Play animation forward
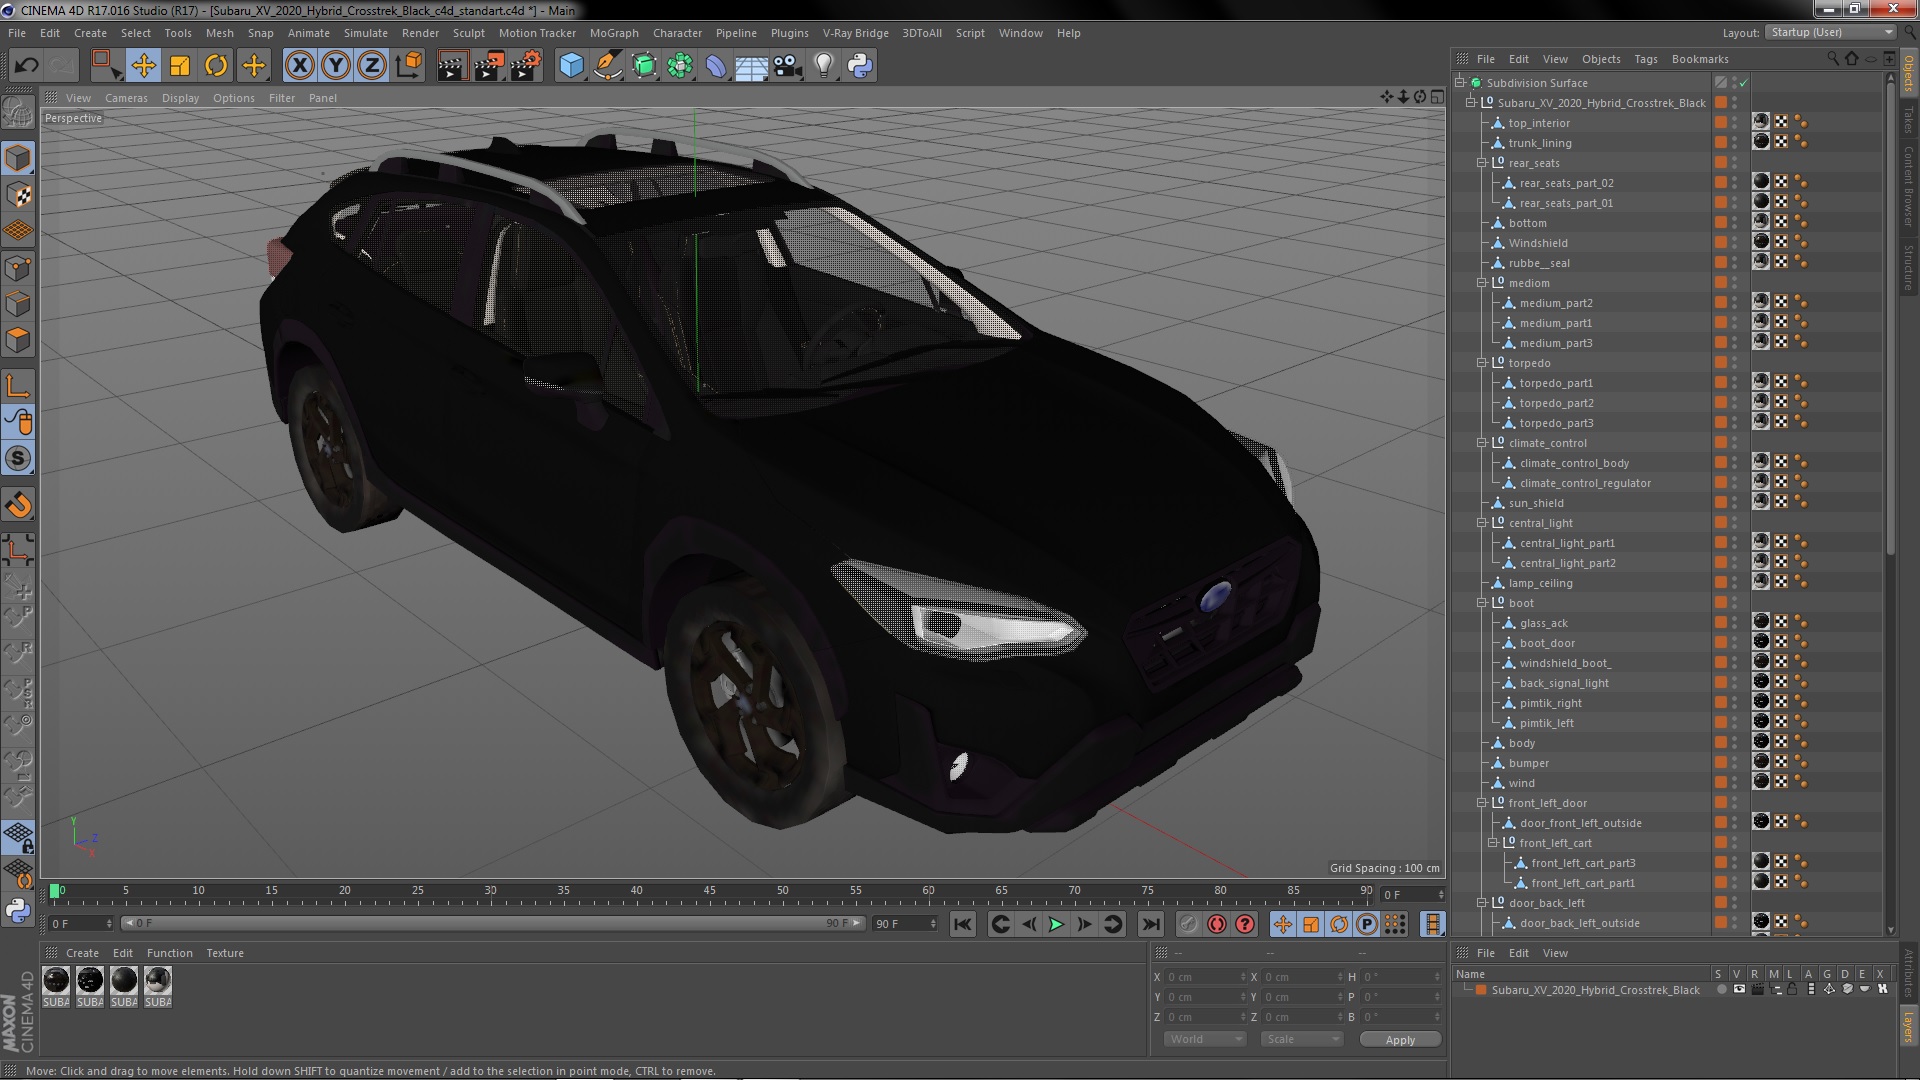This screenshot has width=1920, height=1080. point(1056,924)
